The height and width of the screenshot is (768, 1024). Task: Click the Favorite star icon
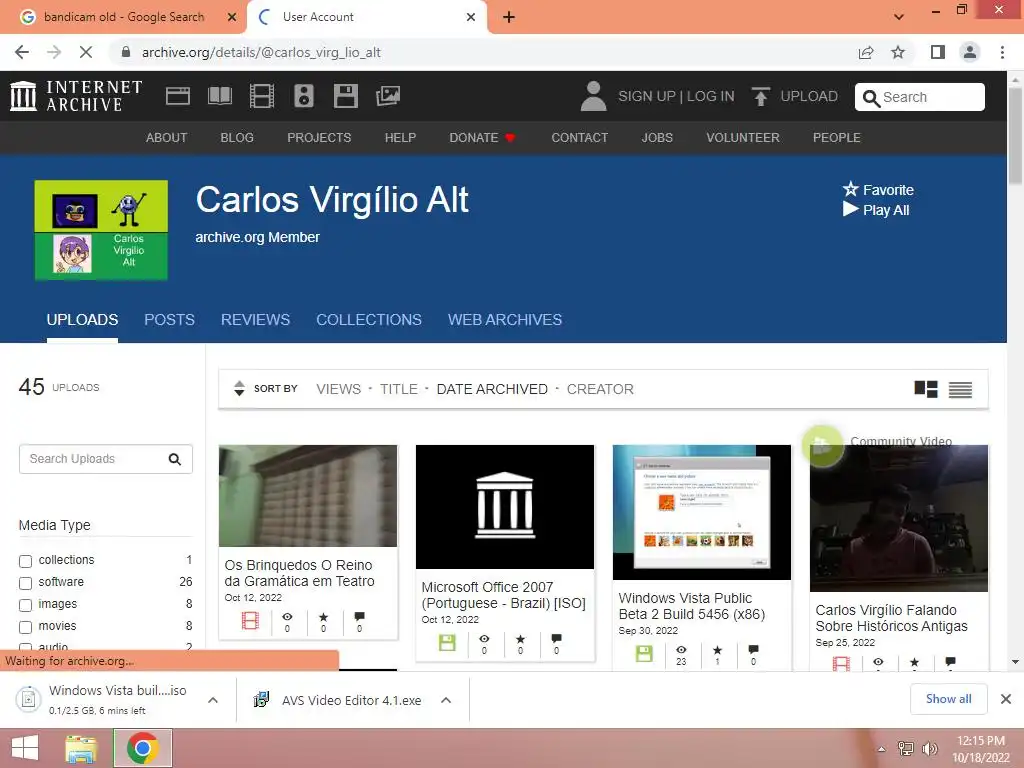[850, 189]
